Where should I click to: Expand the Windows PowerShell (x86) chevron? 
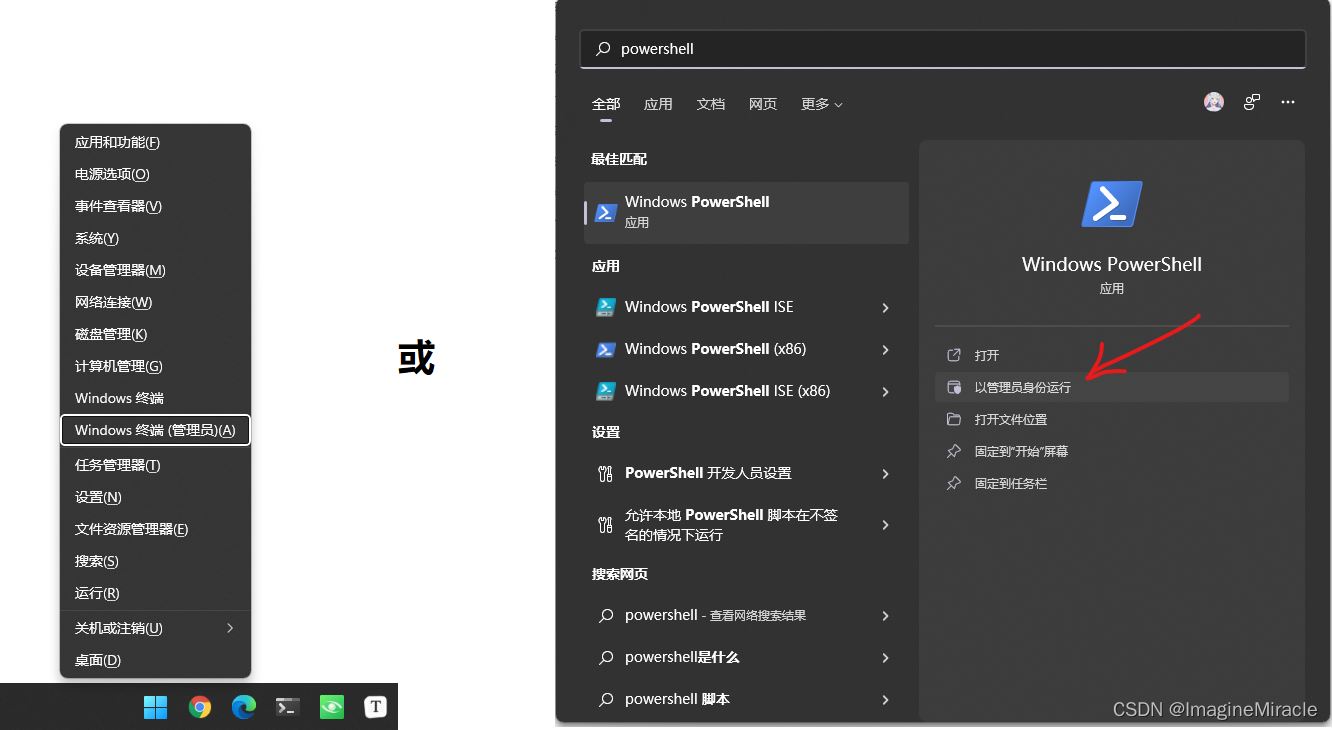tap(885, 350)
